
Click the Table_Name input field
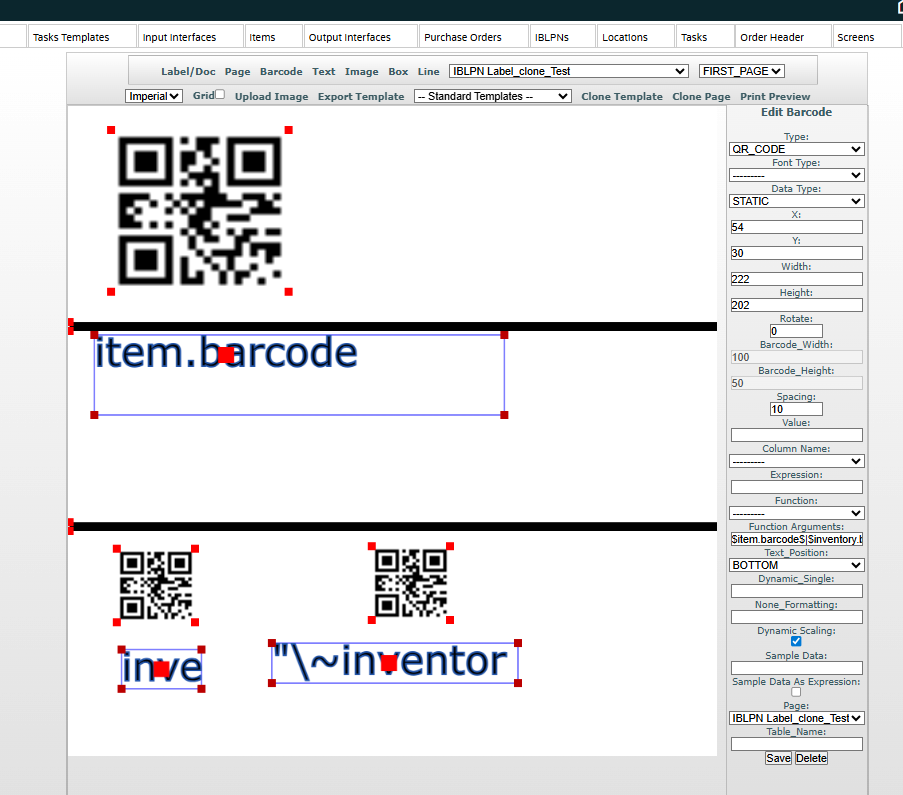[796, 744]
